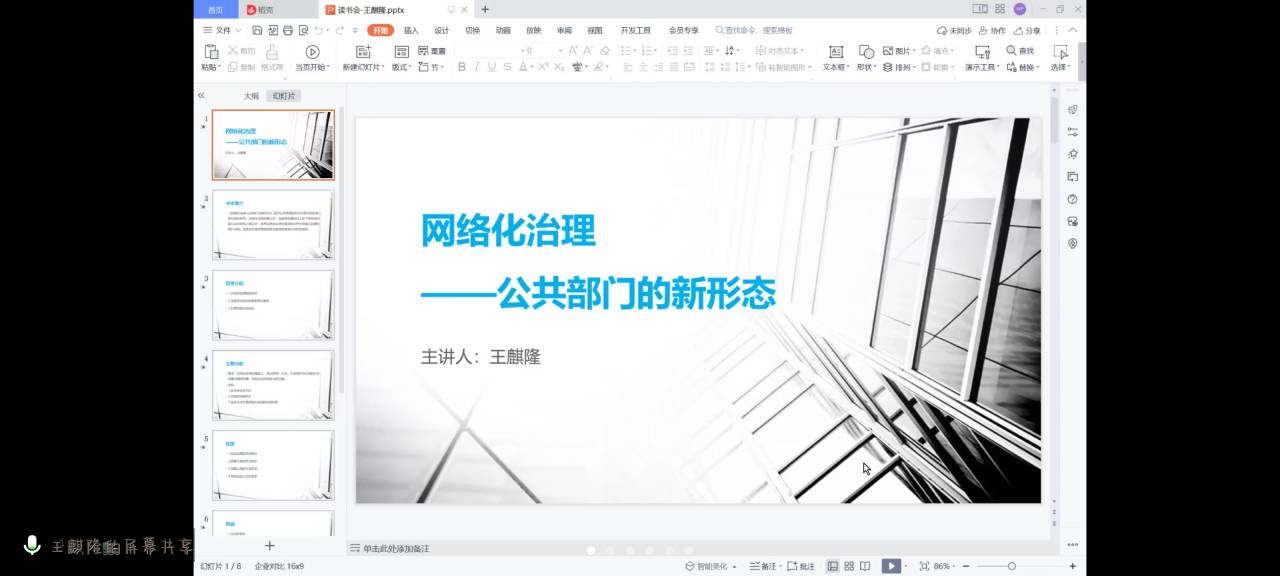Add a new slide with plus button
Screen dimensions: 1280x576
point(269,546)
